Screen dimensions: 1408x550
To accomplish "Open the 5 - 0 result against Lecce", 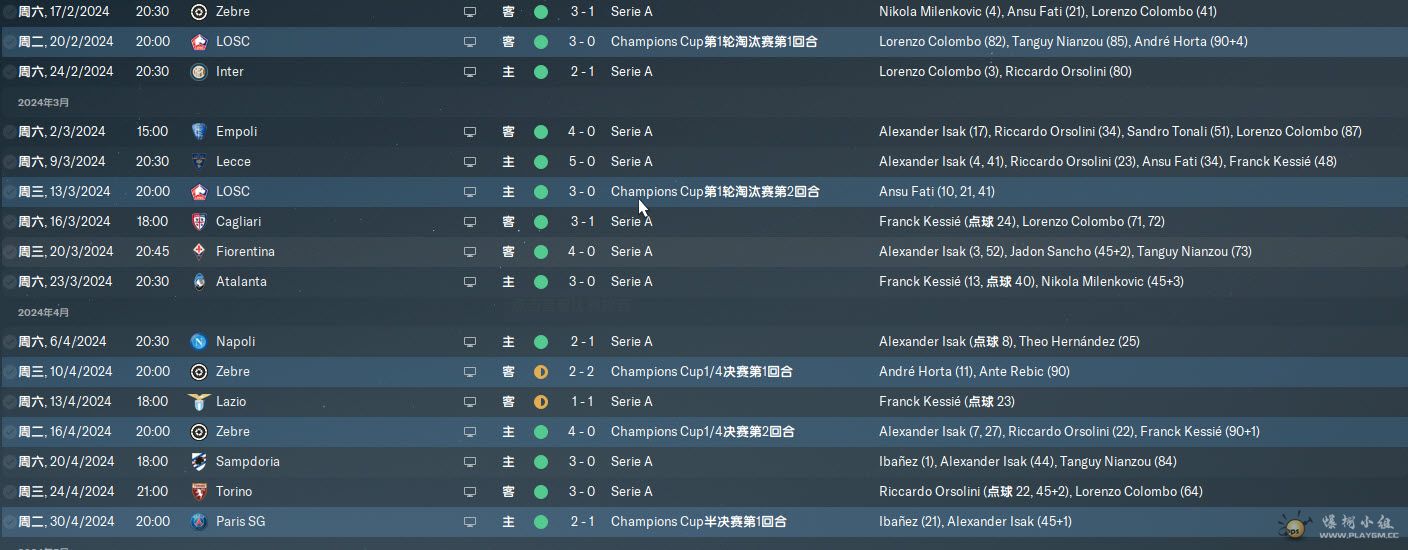I will pos(582,162).
